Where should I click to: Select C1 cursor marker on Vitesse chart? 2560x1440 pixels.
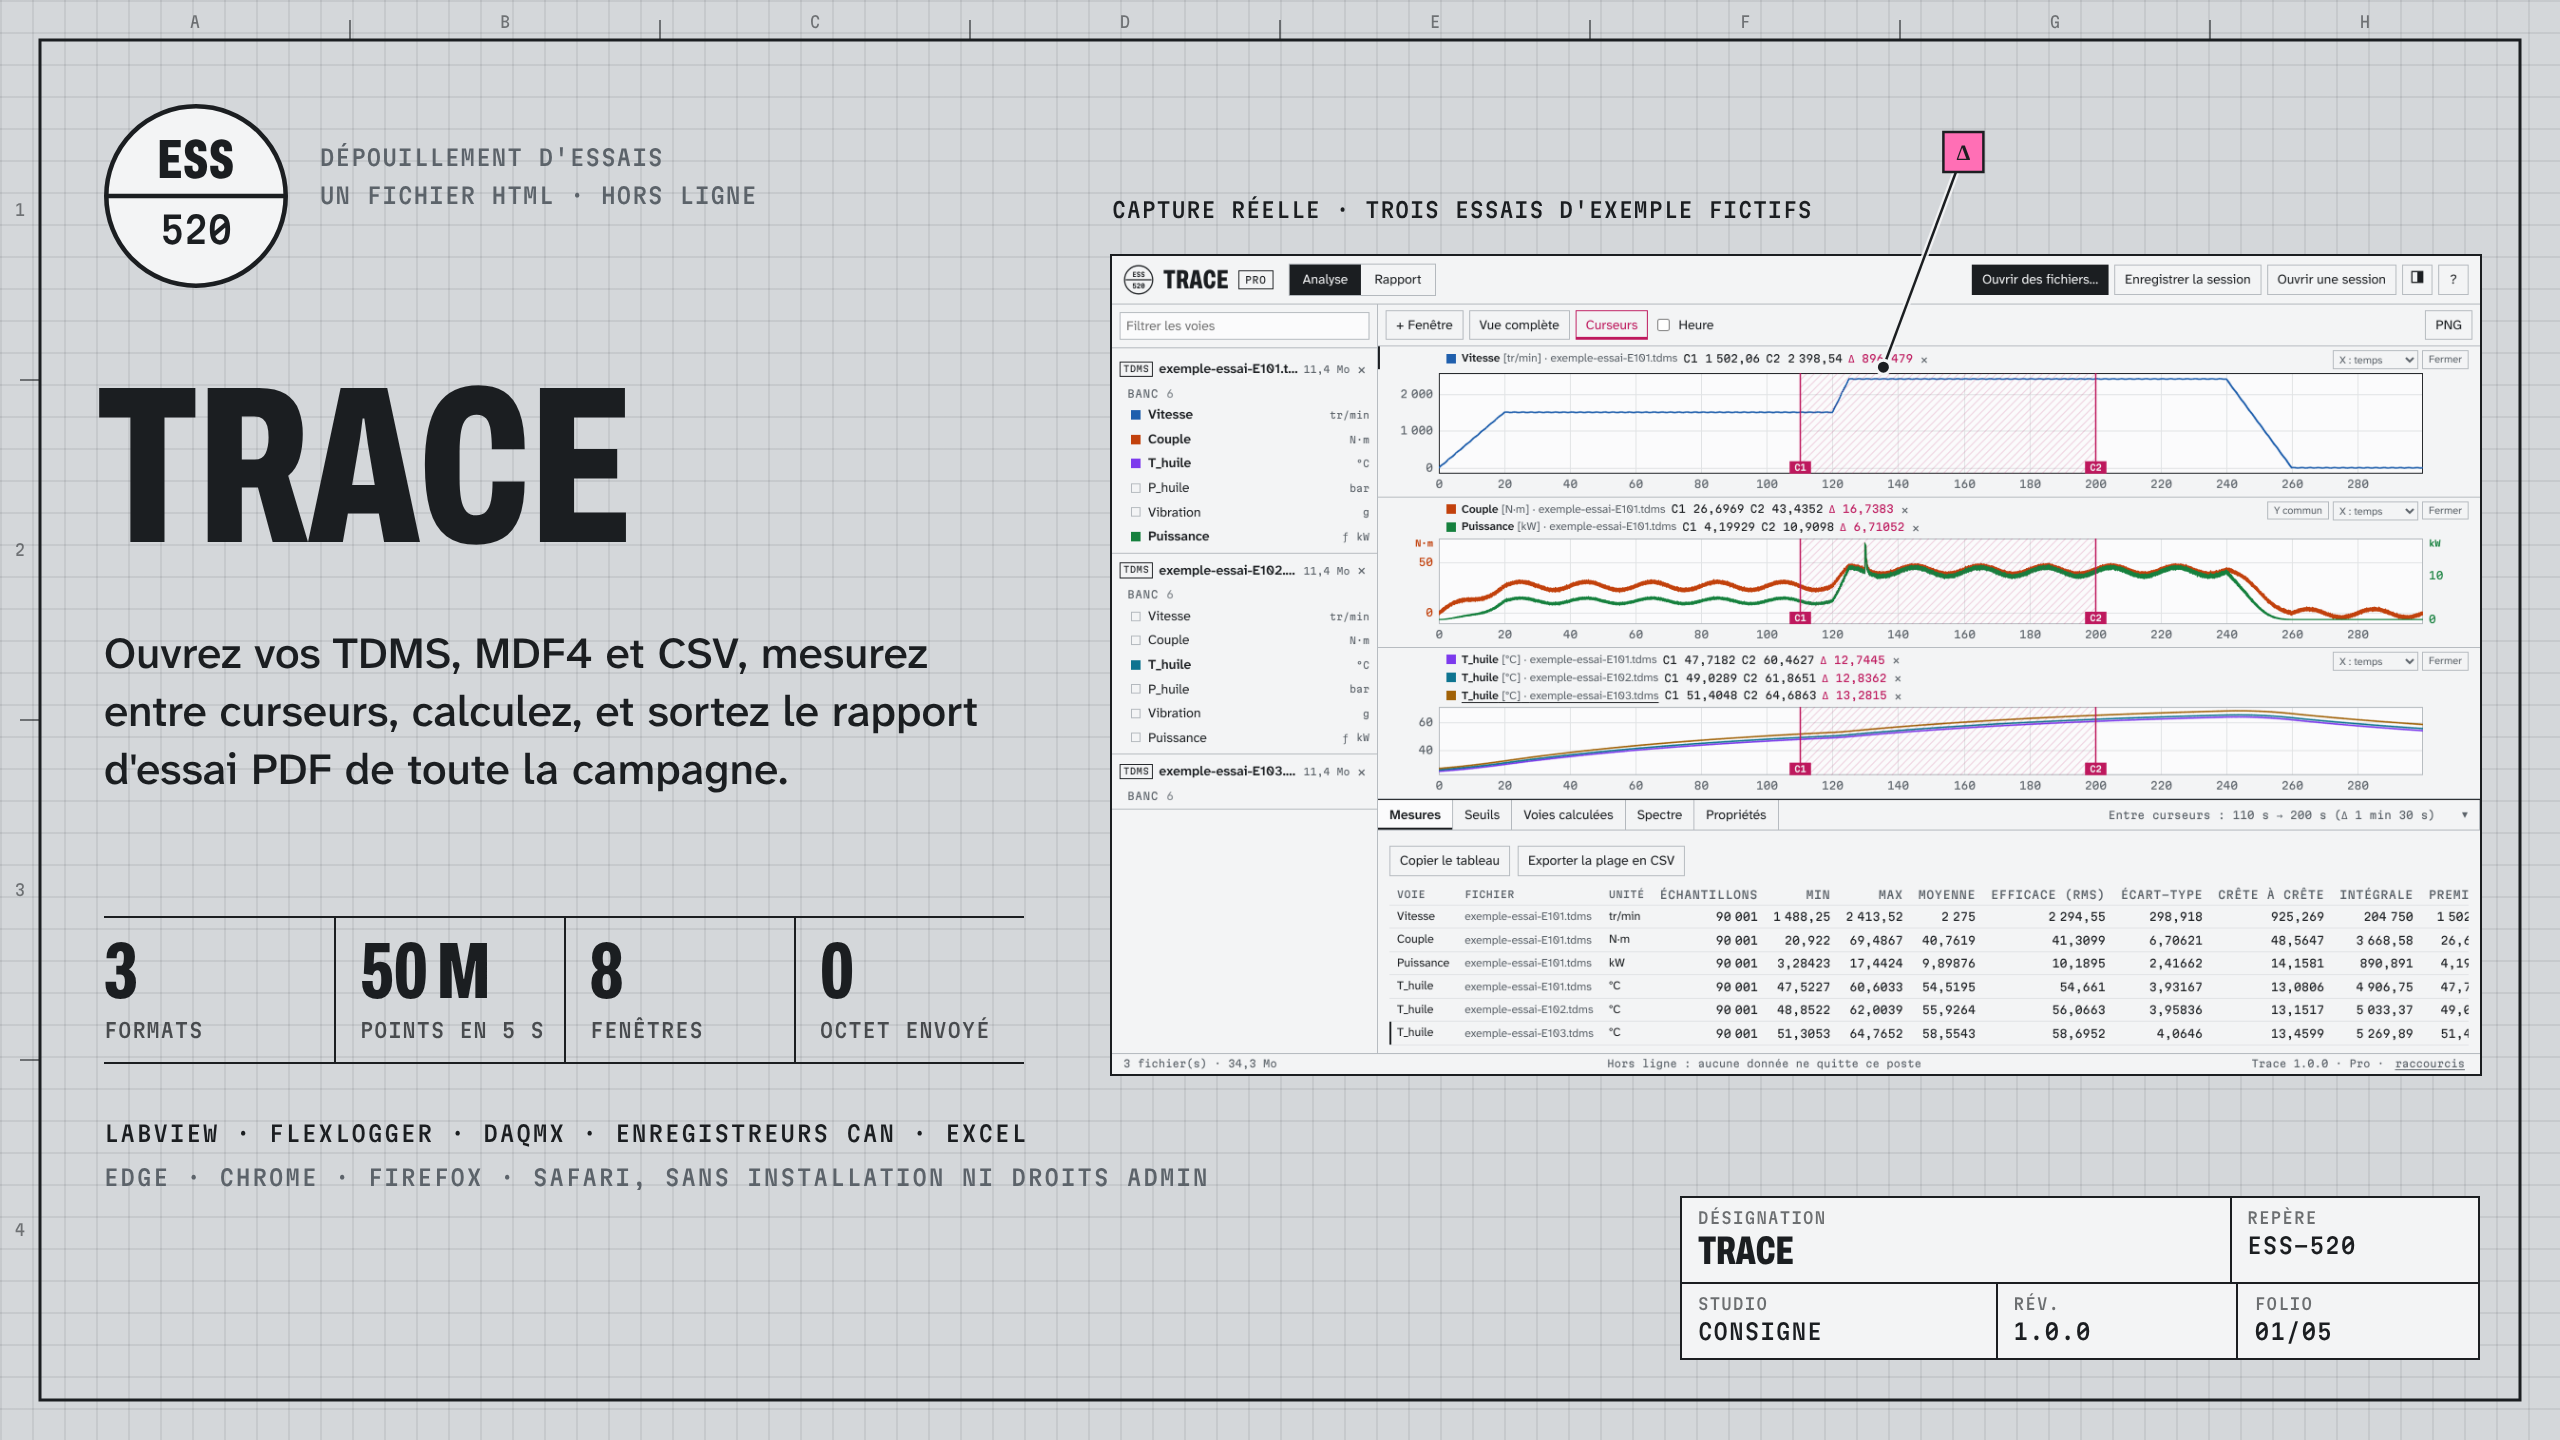(1800, 467)
